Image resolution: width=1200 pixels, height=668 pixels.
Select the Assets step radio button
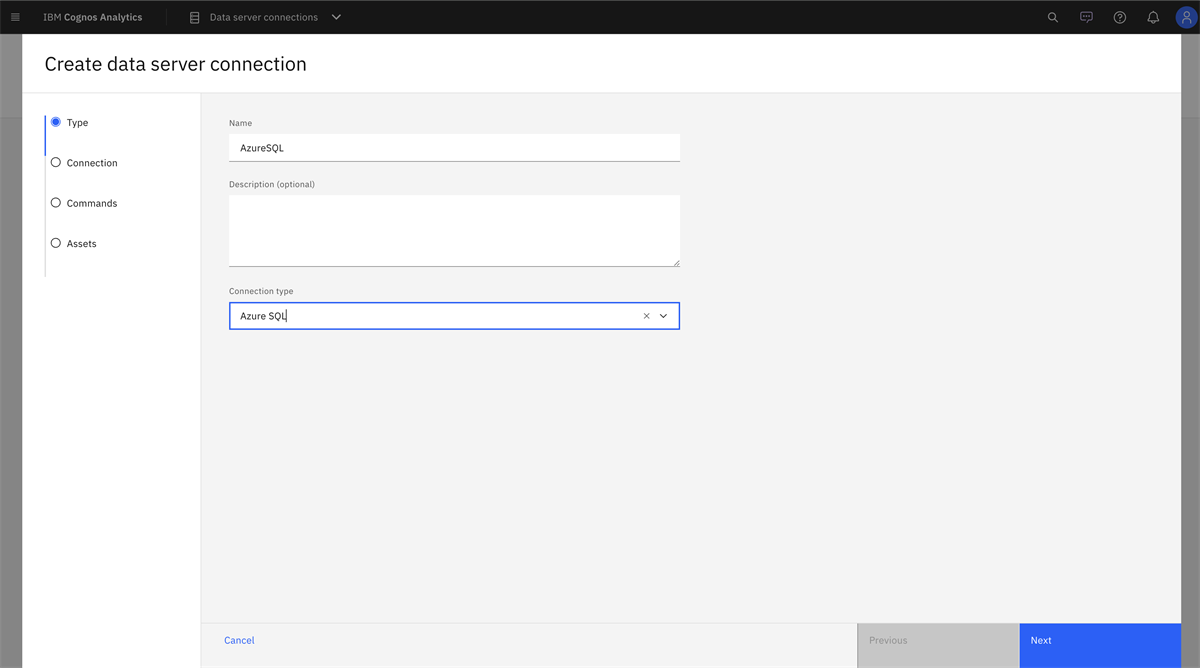pos(55,242)
